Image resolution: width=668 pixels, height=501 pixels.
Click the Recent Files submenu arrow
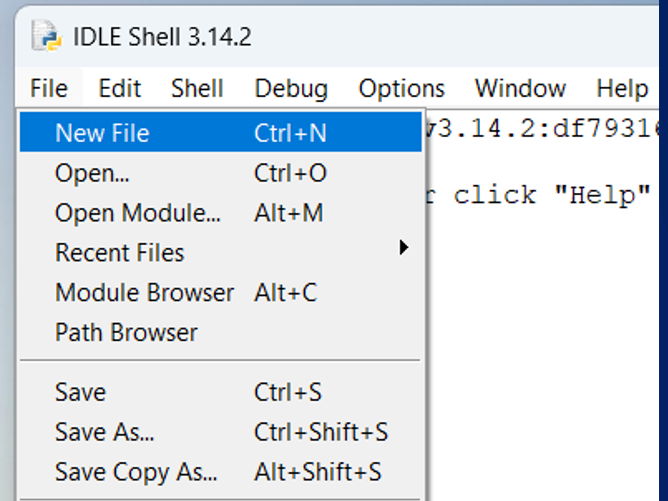tap(404, 248)
